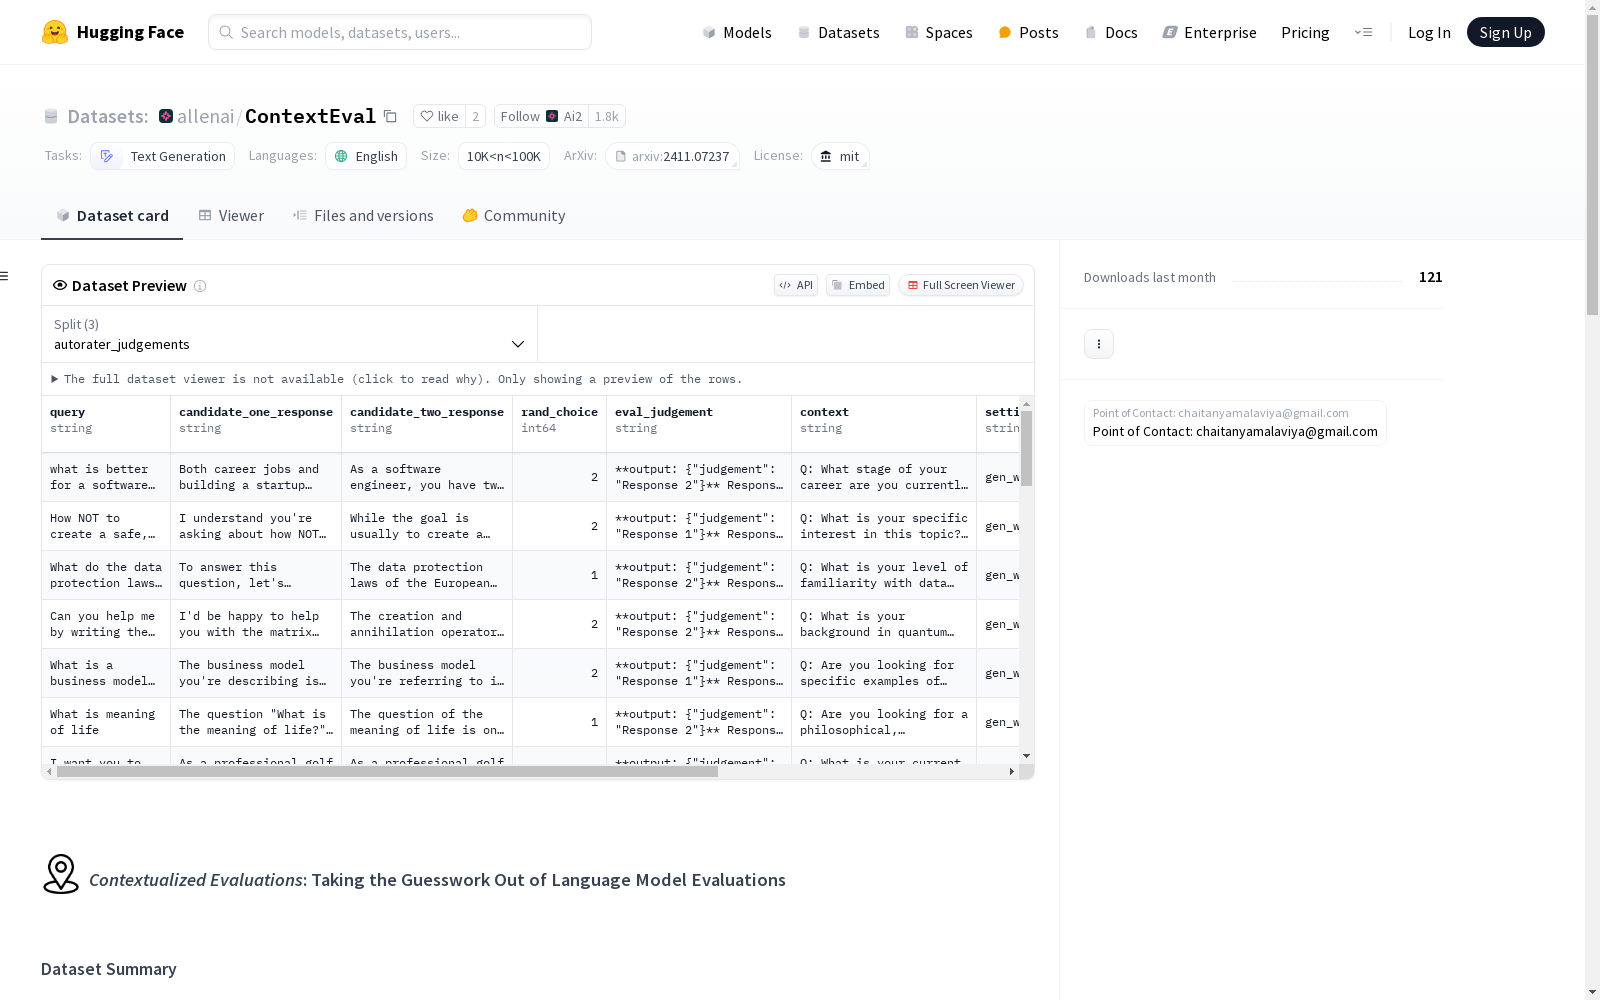Click the Sign Up button
Screen dimensions: 1600x1000
(1505, 32)
